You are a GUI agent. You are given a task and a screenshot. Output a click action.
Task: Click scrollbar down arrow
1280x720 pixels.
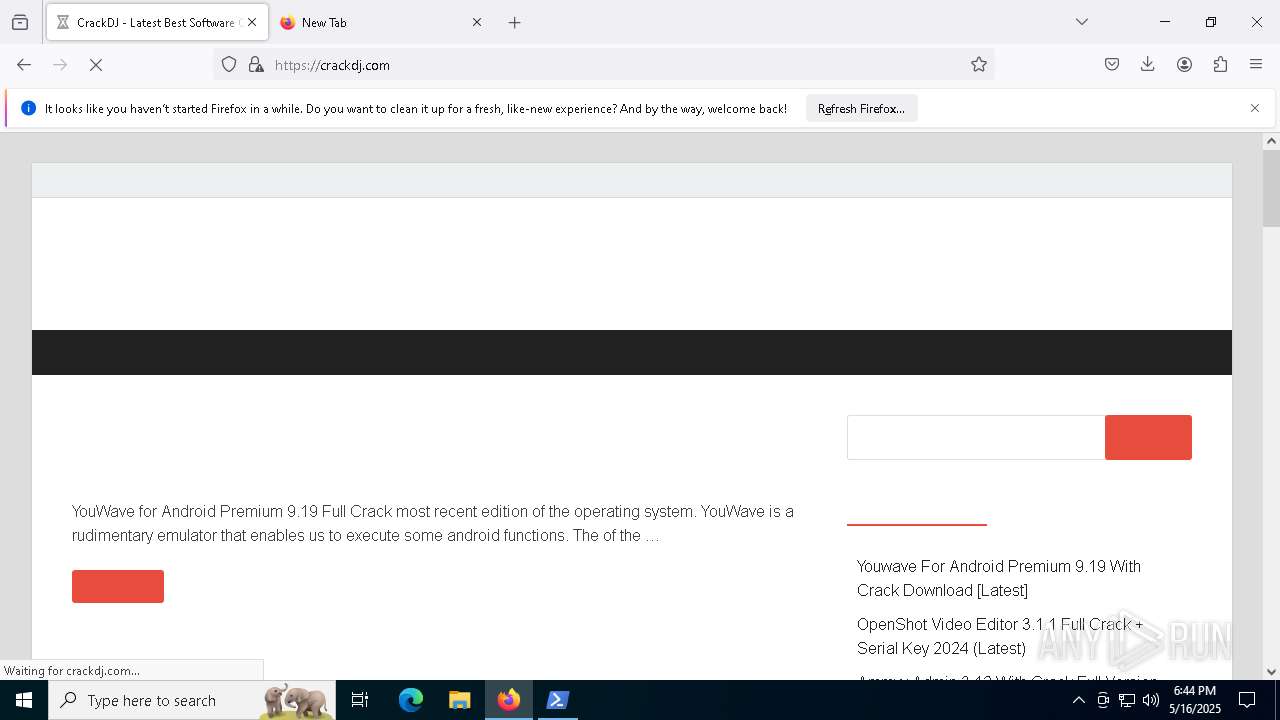point(1271,671)
